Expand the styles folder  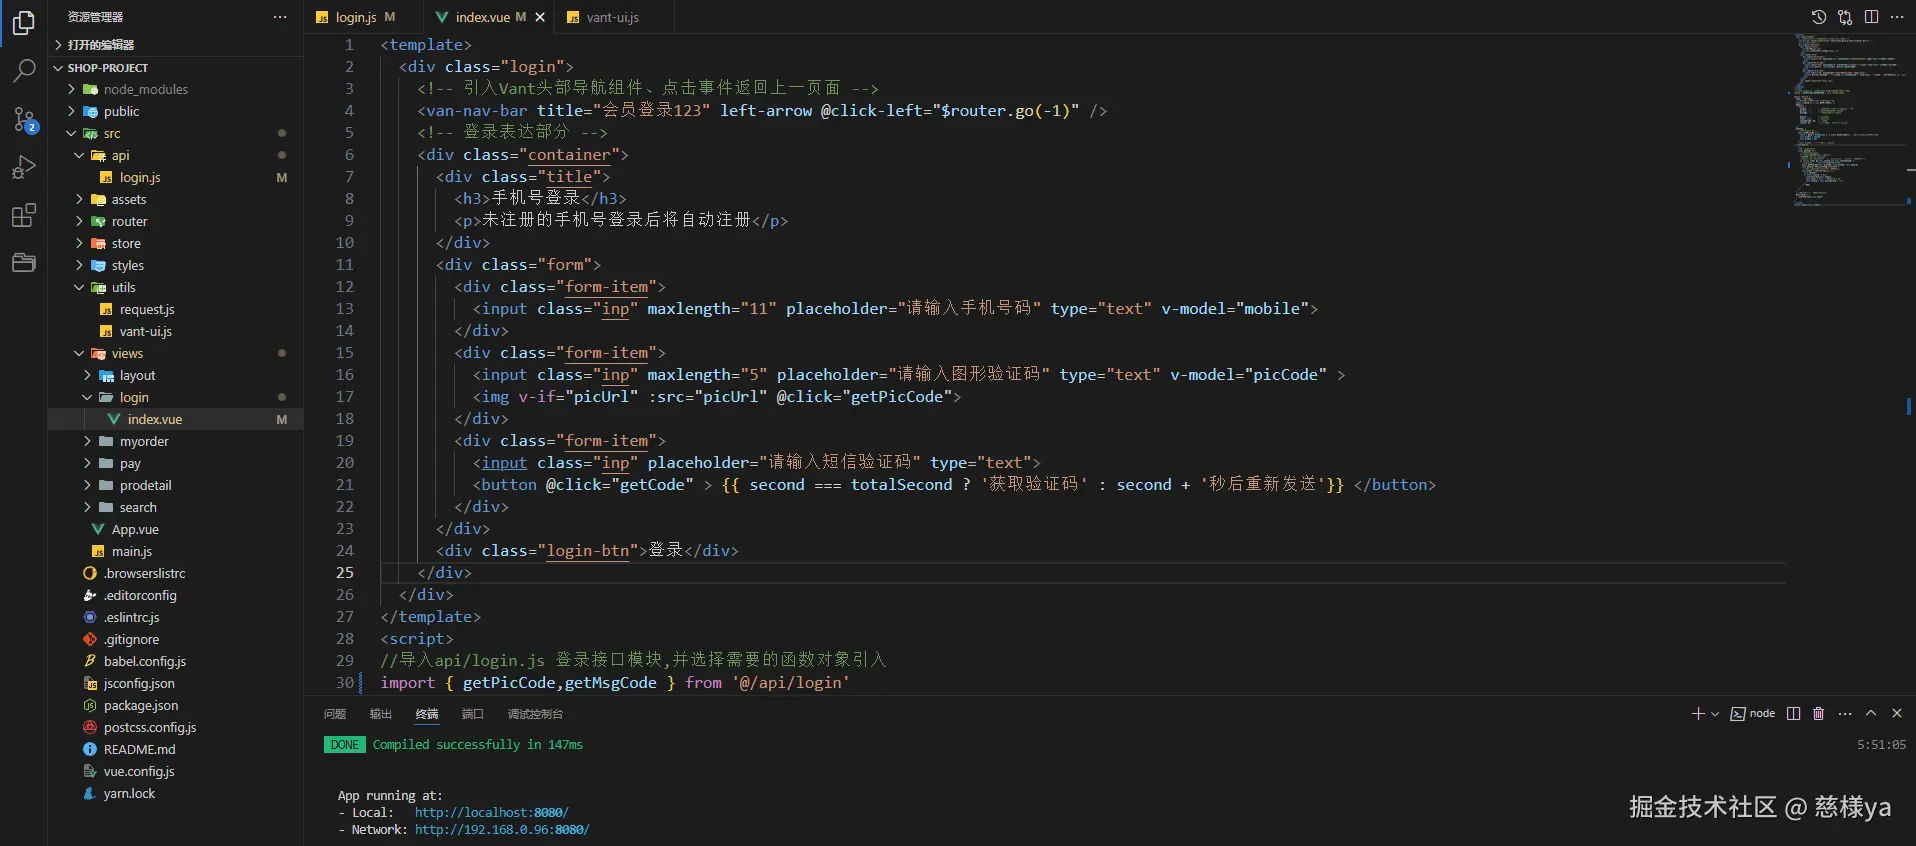176,265
